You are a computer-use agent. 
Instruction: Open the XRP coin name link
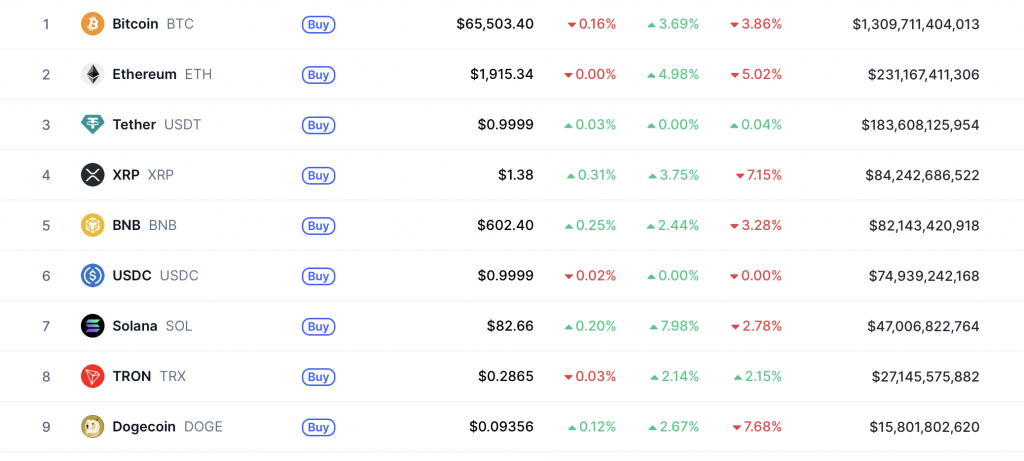point(126,175)
